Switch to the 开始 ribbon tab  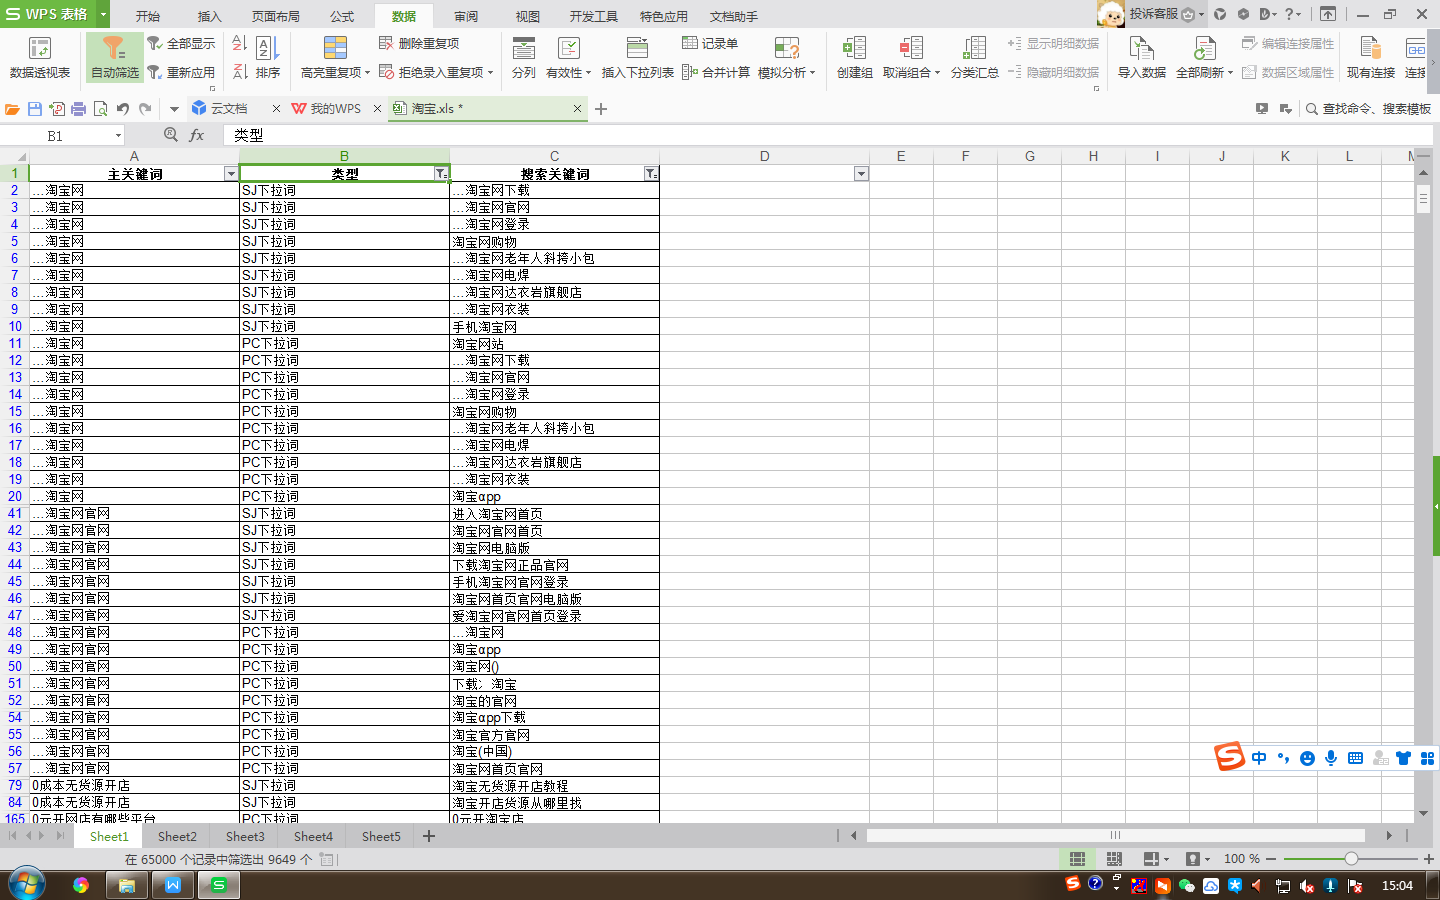[148, 16]
